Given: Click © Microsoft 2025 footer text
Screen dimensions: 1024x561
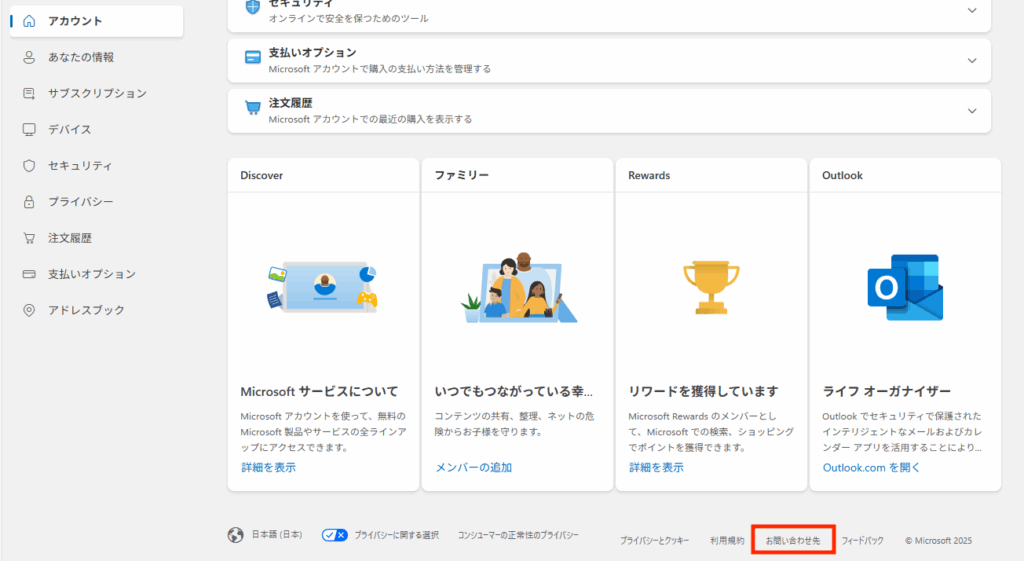Looking at the screenshot, I should coord(938,541).
